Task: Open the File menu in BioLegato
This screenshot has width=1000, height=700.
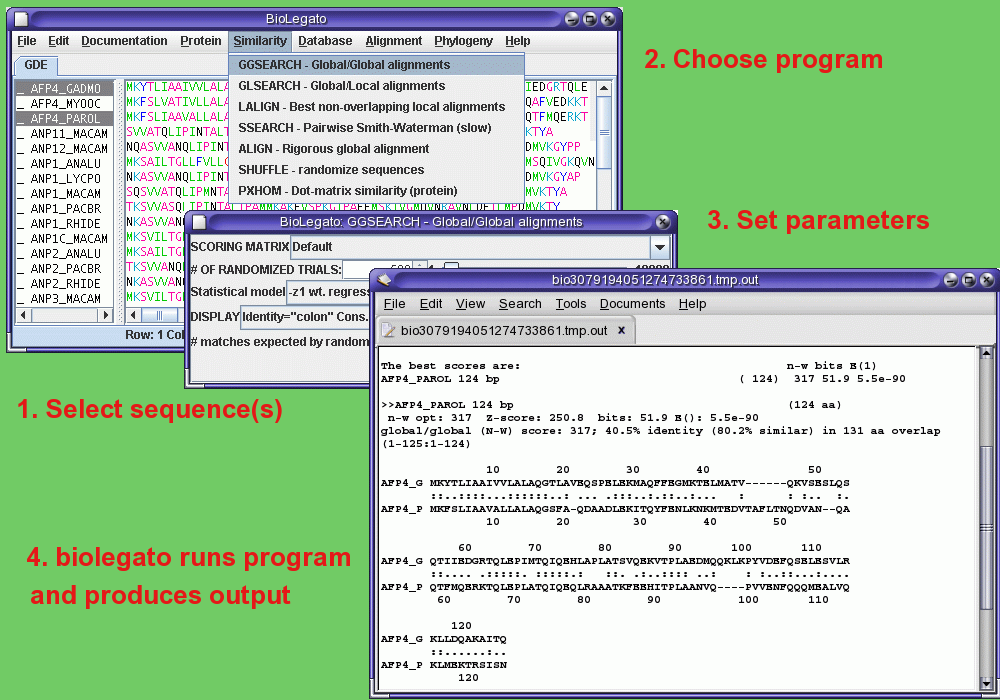Action: point(27,41)
